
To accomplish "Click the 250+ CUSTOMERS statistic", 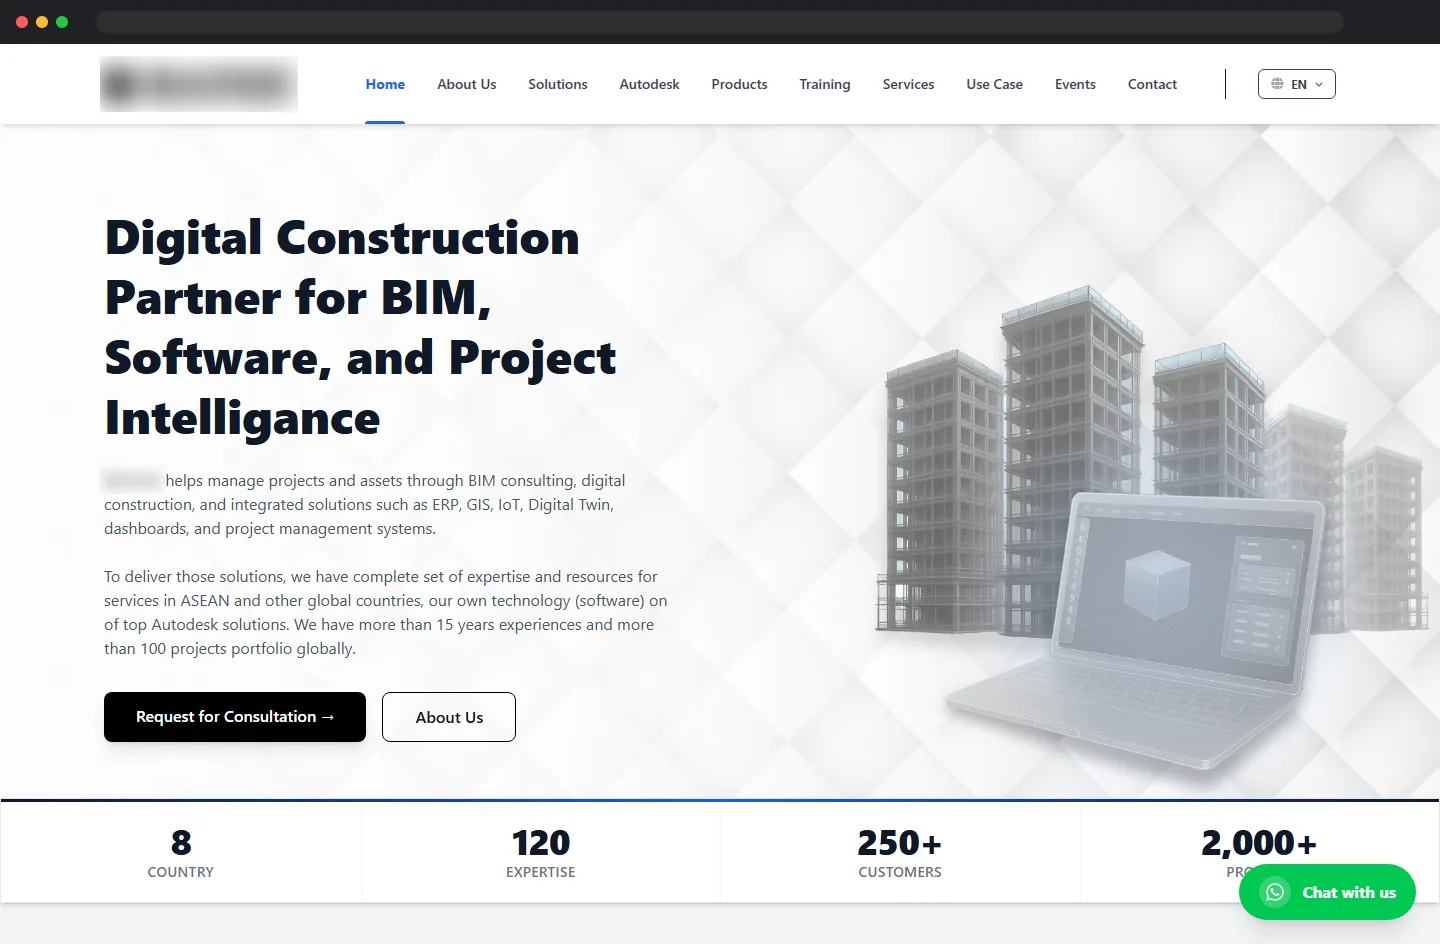I will [x=900, y=853].
